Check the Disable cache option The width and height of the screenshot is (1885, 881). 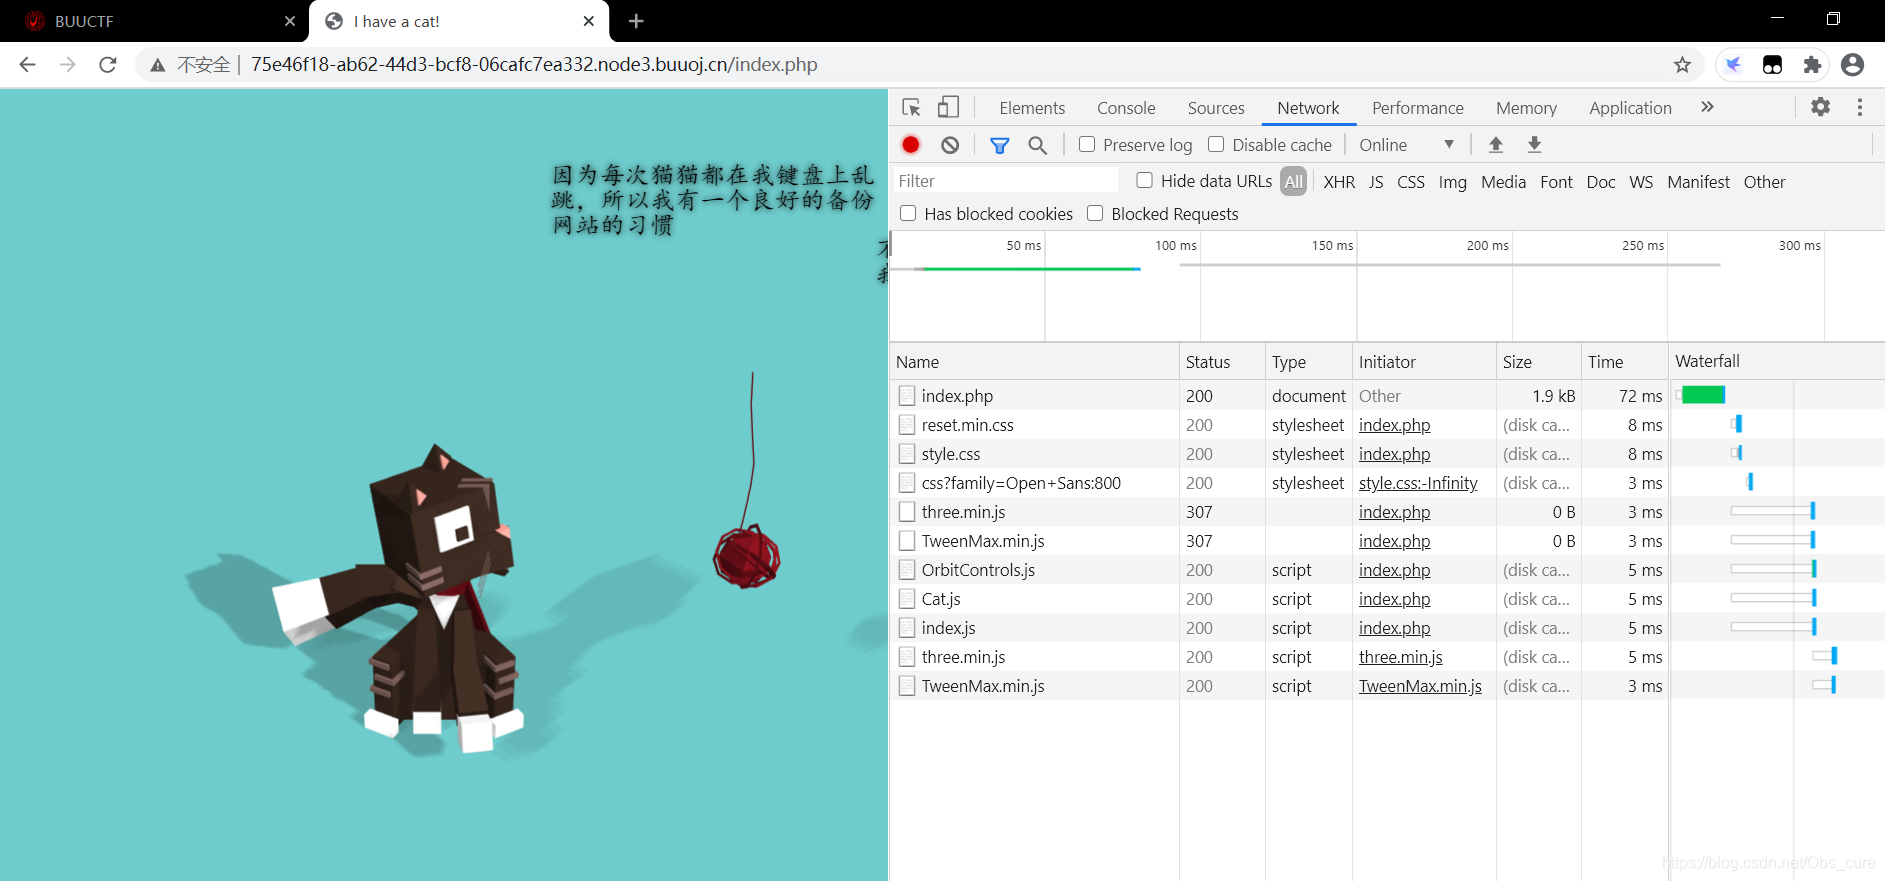point(1216,145)
